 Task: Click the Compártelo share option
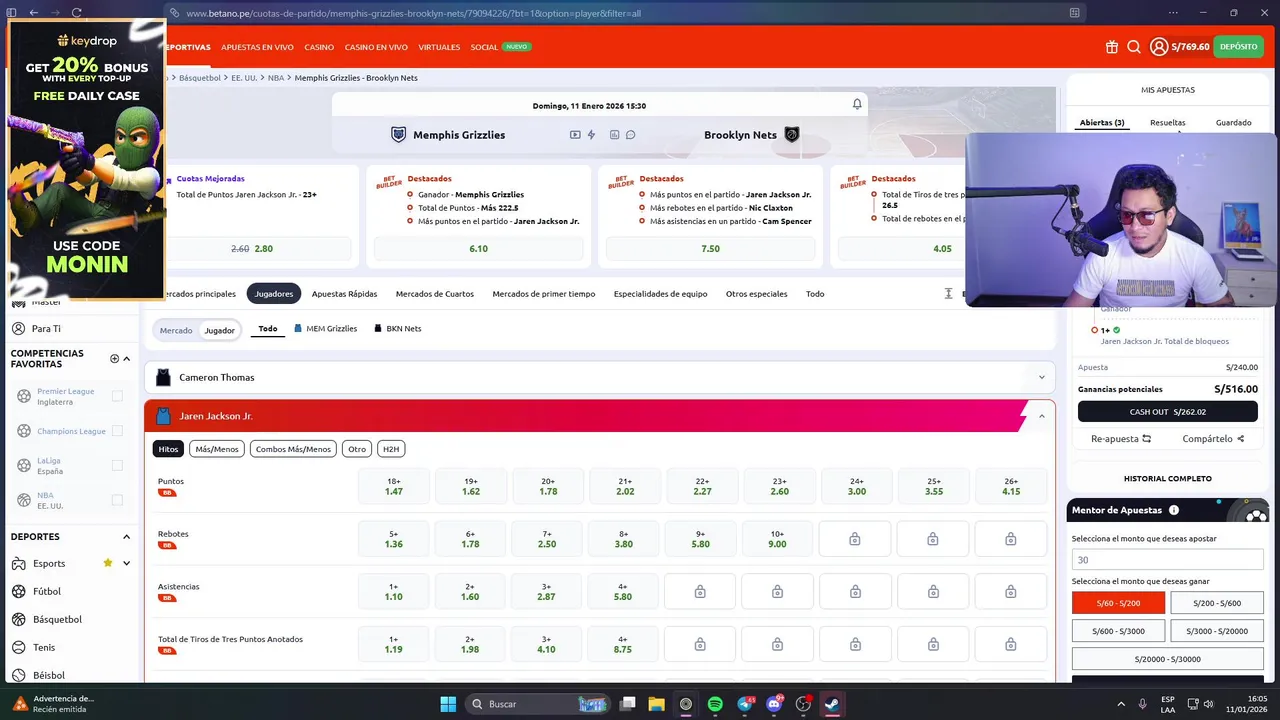coord(1213,438)
